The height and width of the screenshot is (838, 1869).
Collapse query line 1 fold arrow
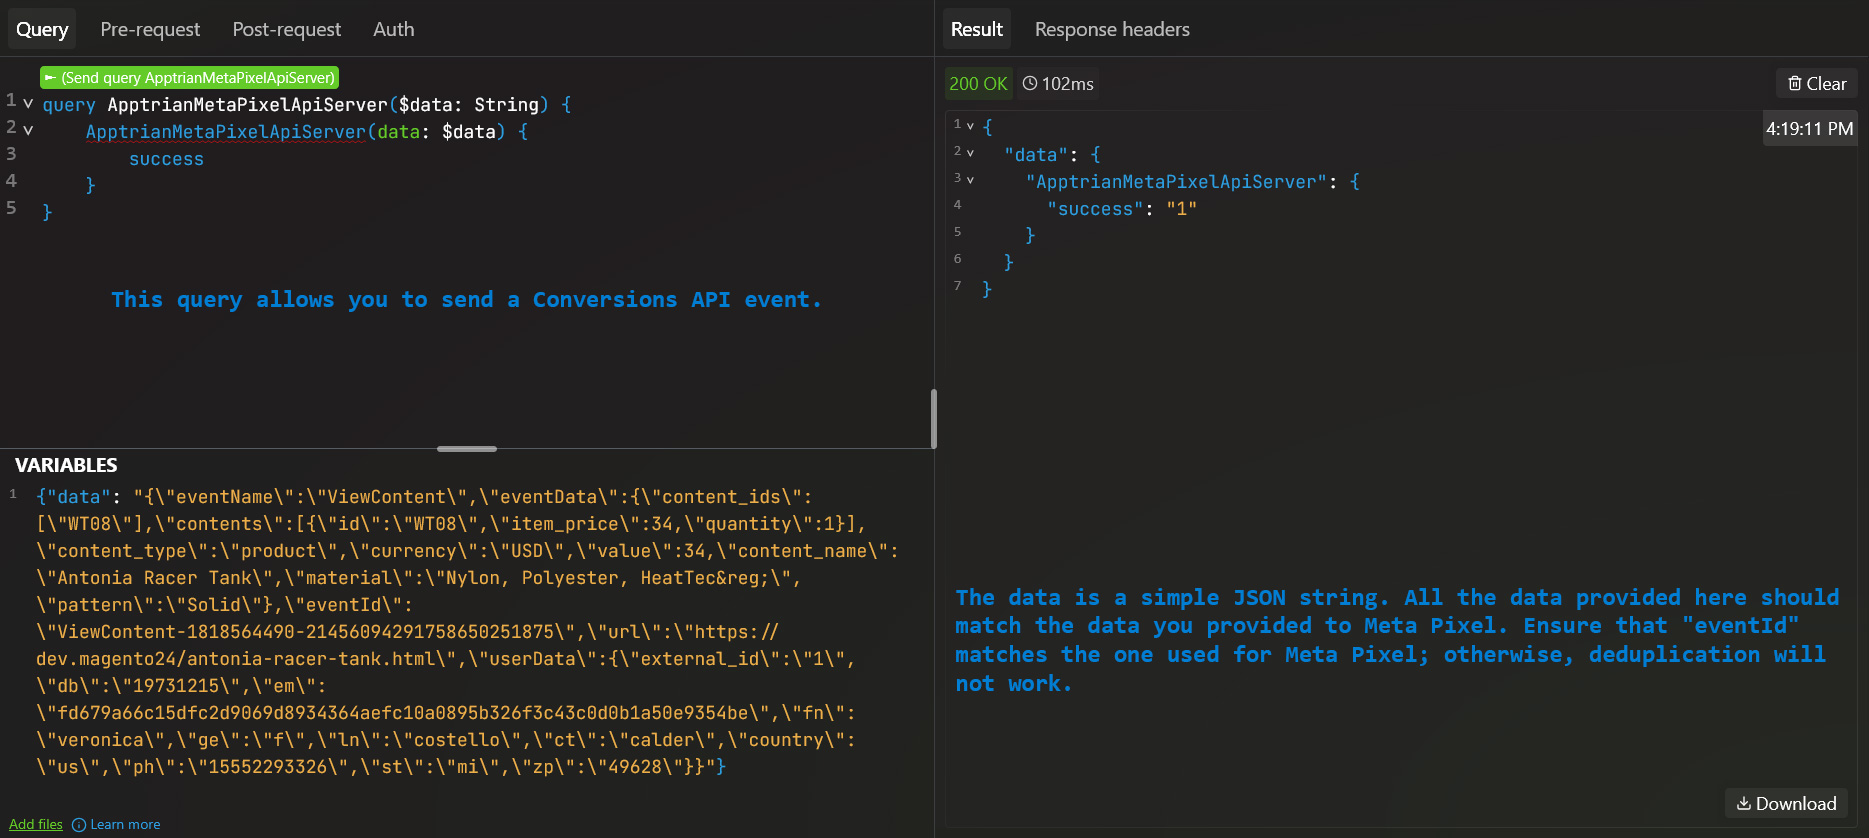[x=28, y=103]
